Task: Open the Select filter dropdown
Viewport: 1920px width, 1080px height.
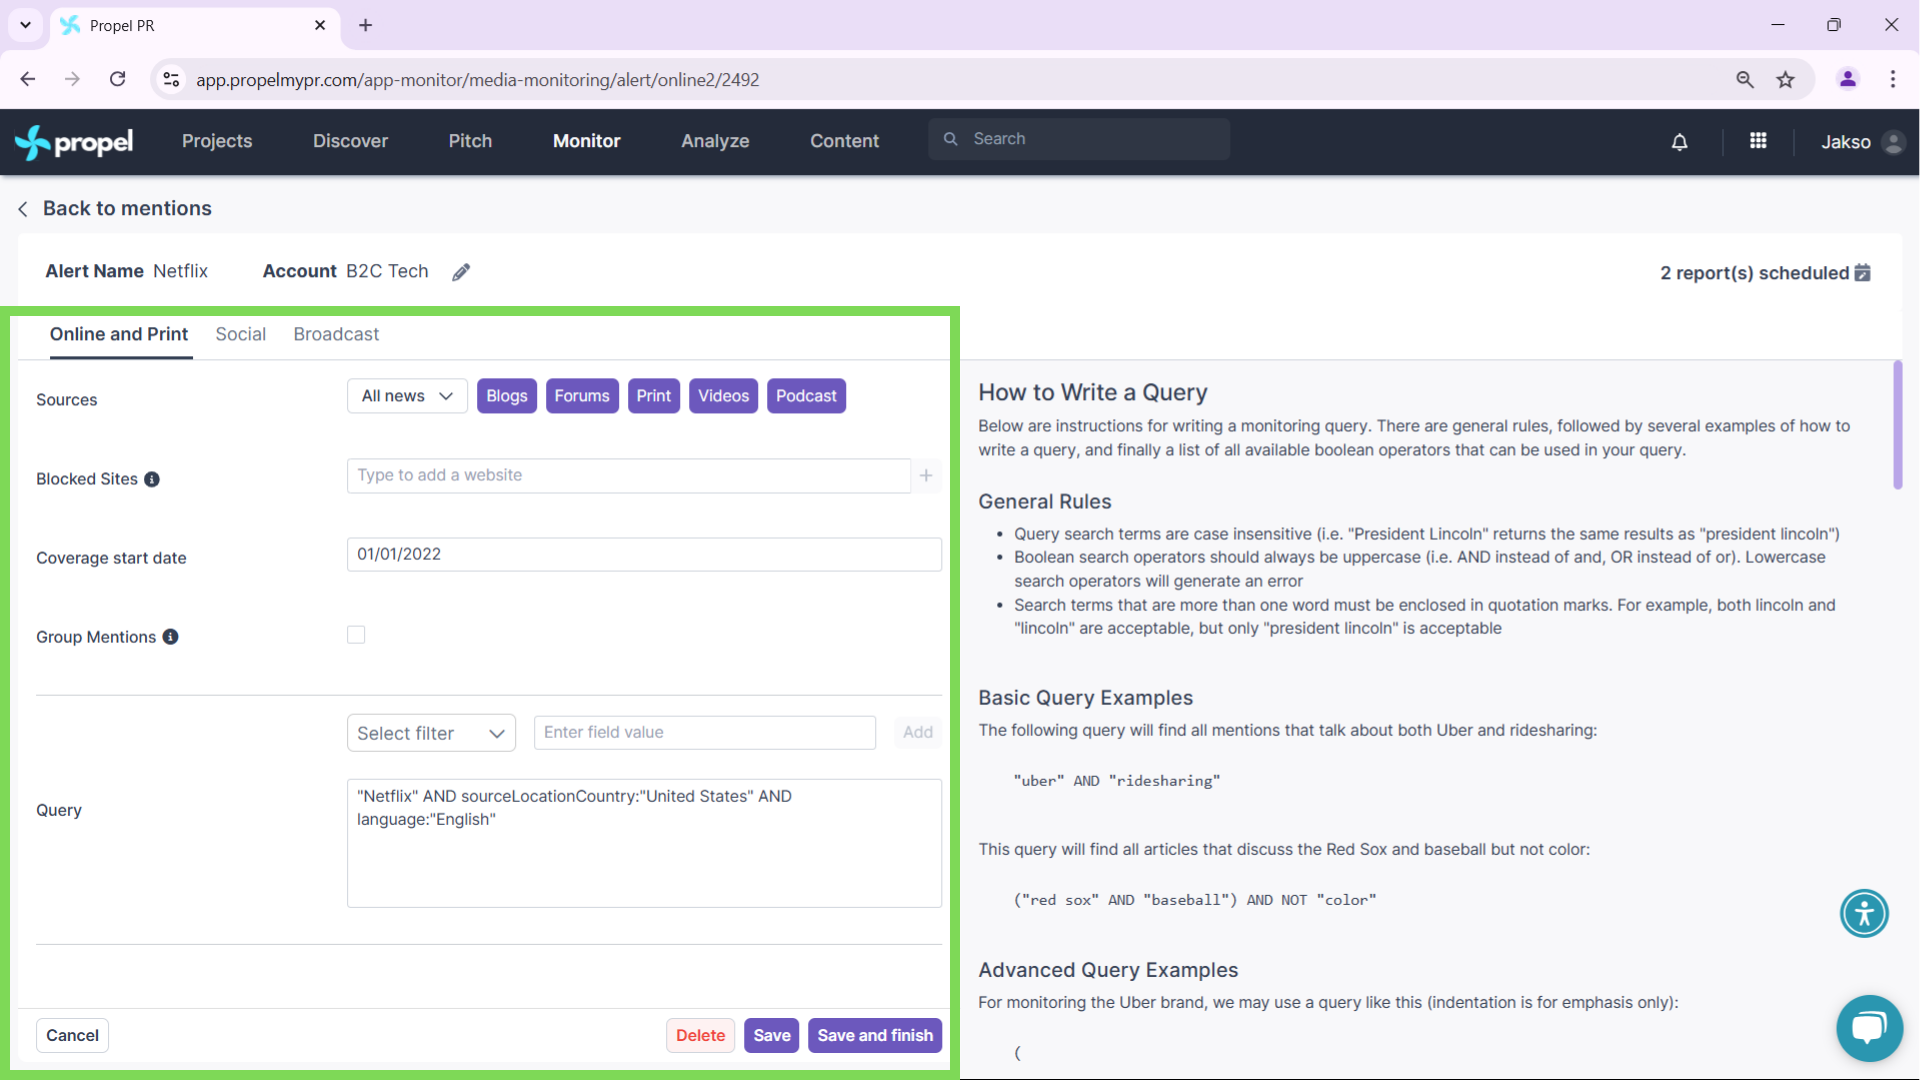Action: coord(431,733)
